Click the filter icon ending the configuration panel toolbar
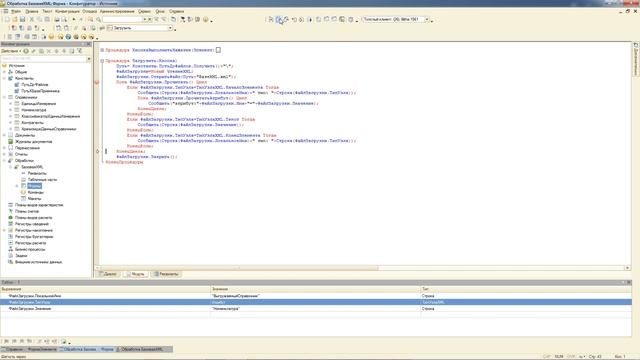640x360 pixels. click(80, 51)
